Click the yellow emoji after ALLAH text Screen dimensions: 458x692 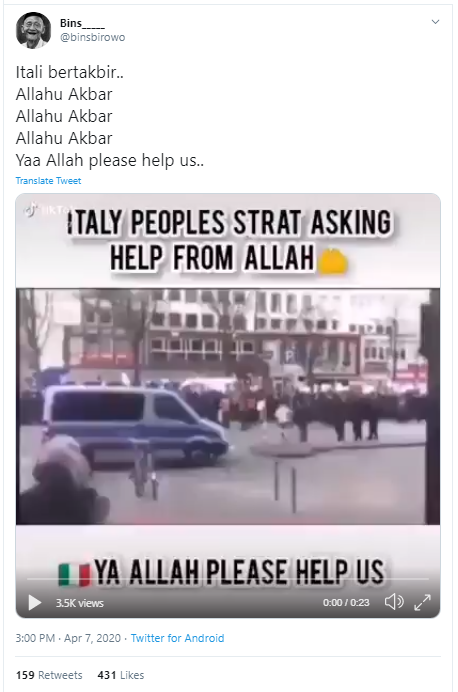pos(333,261)
